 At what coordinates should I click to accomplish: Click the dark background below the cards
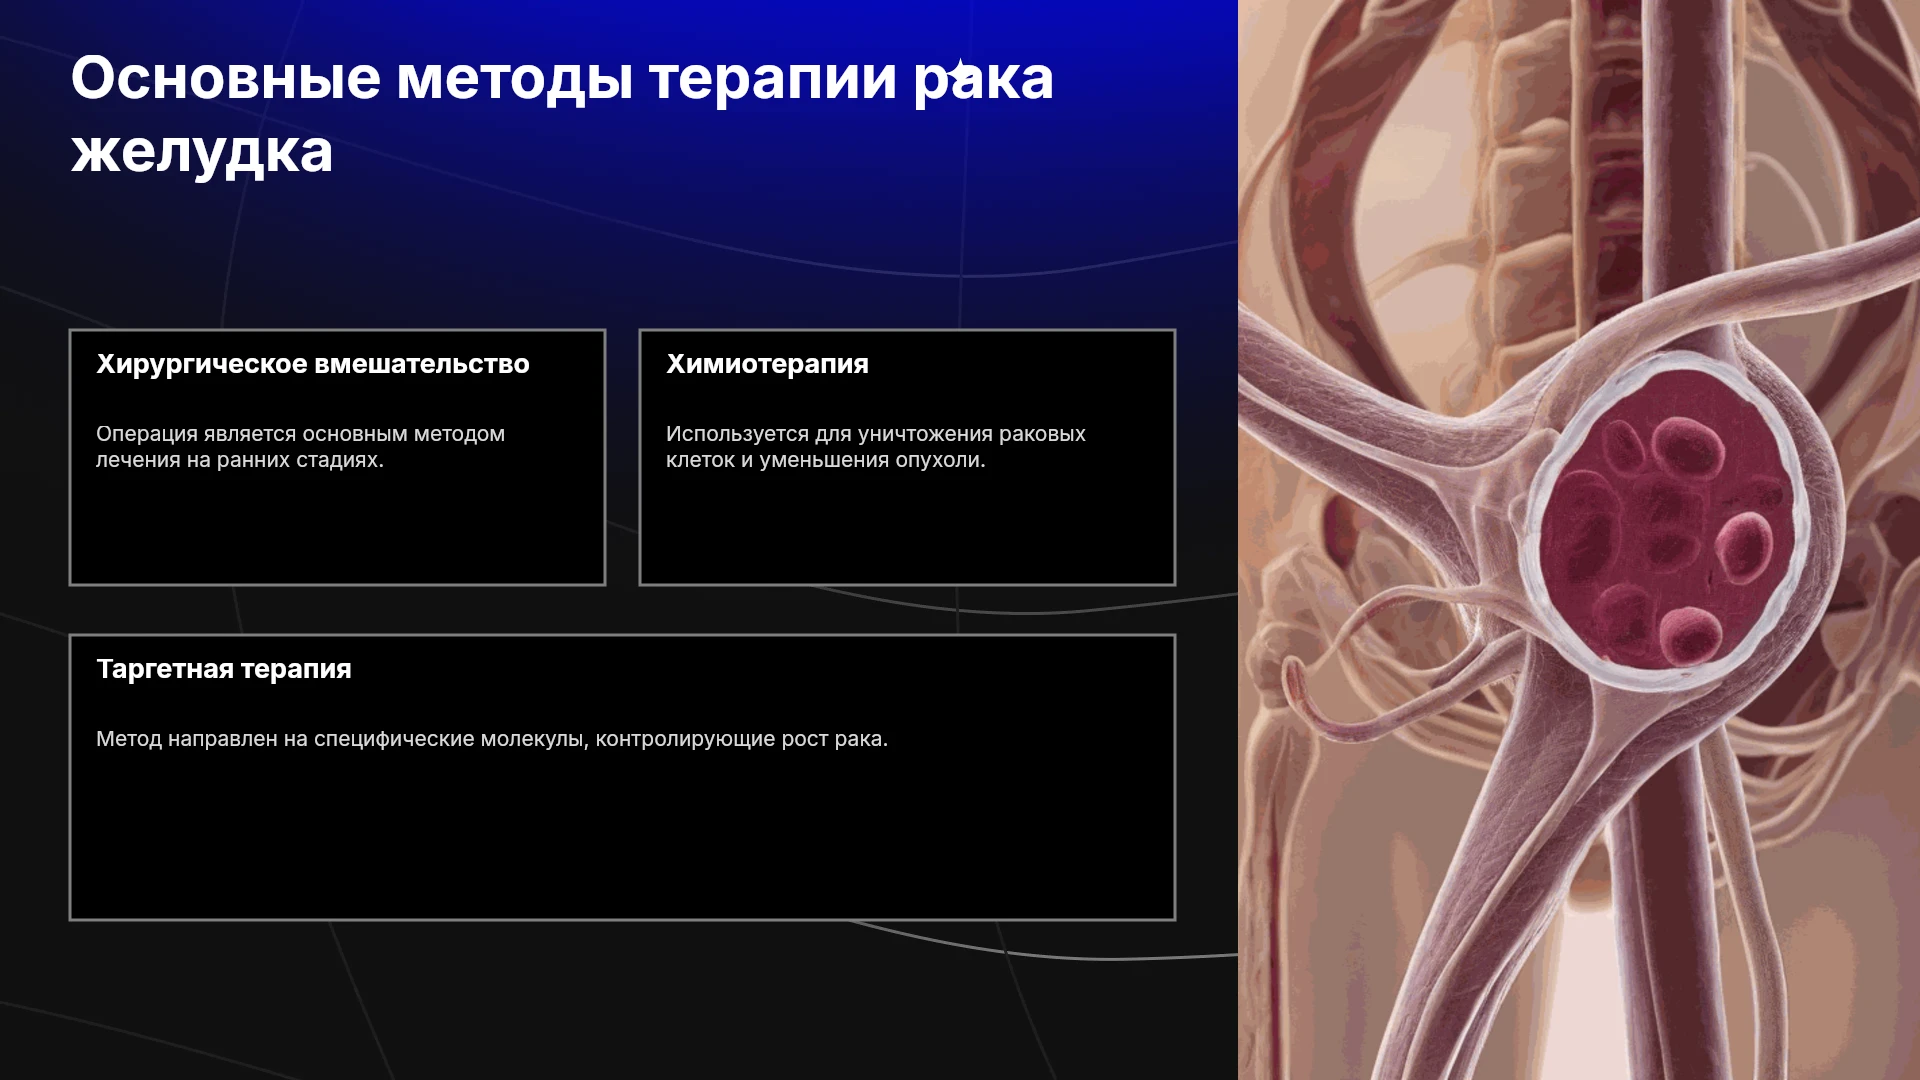(620, 1000)
